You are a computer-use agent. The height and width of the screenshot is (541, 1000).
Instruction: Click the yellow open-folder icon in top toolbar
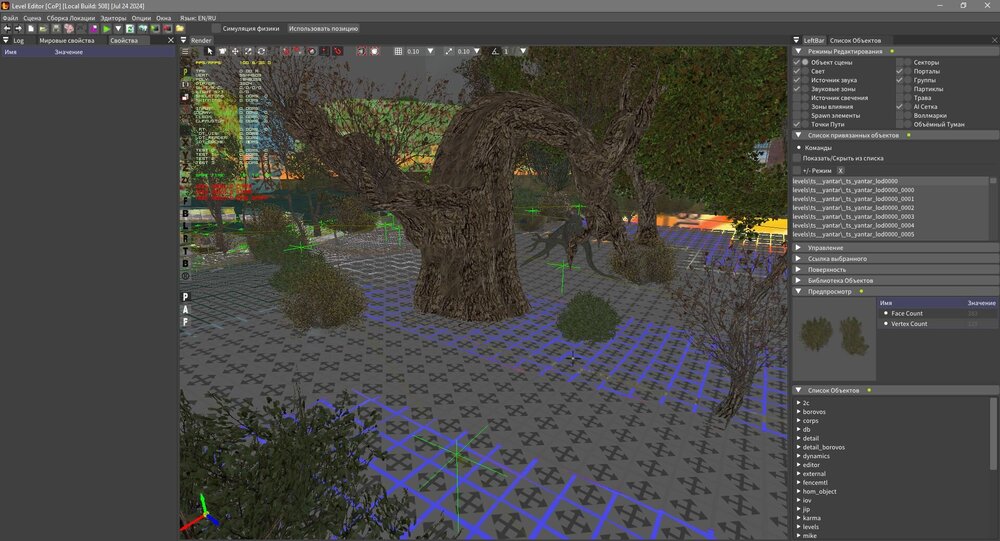point(180,29)
